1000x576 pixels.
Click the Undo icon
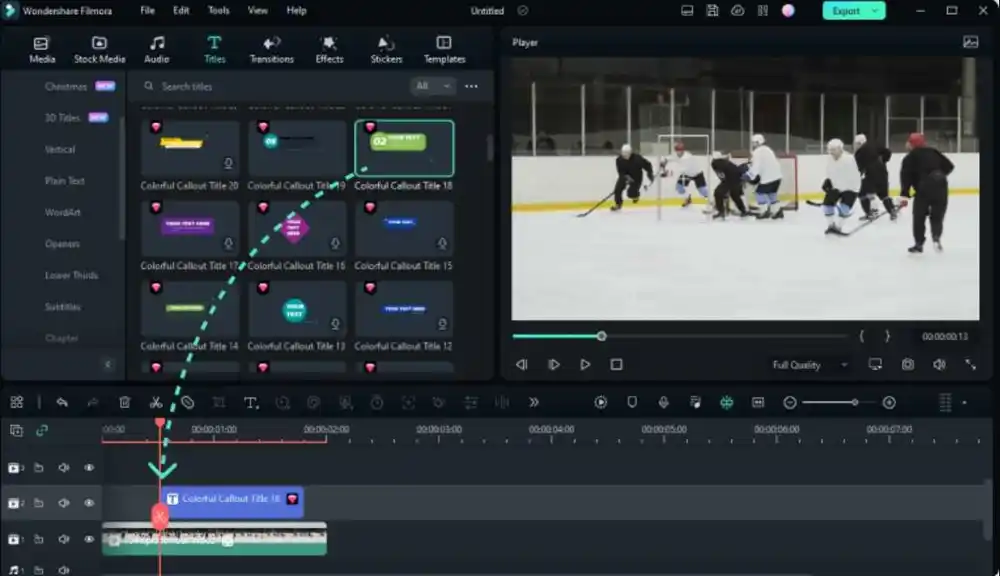[x=63, y=402]
